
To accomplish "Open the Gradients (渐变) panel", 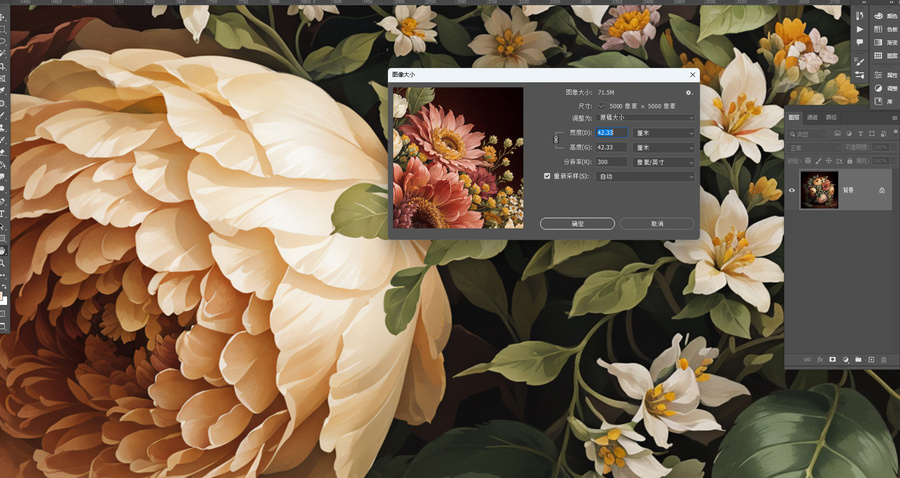I will tap(885, 42).
